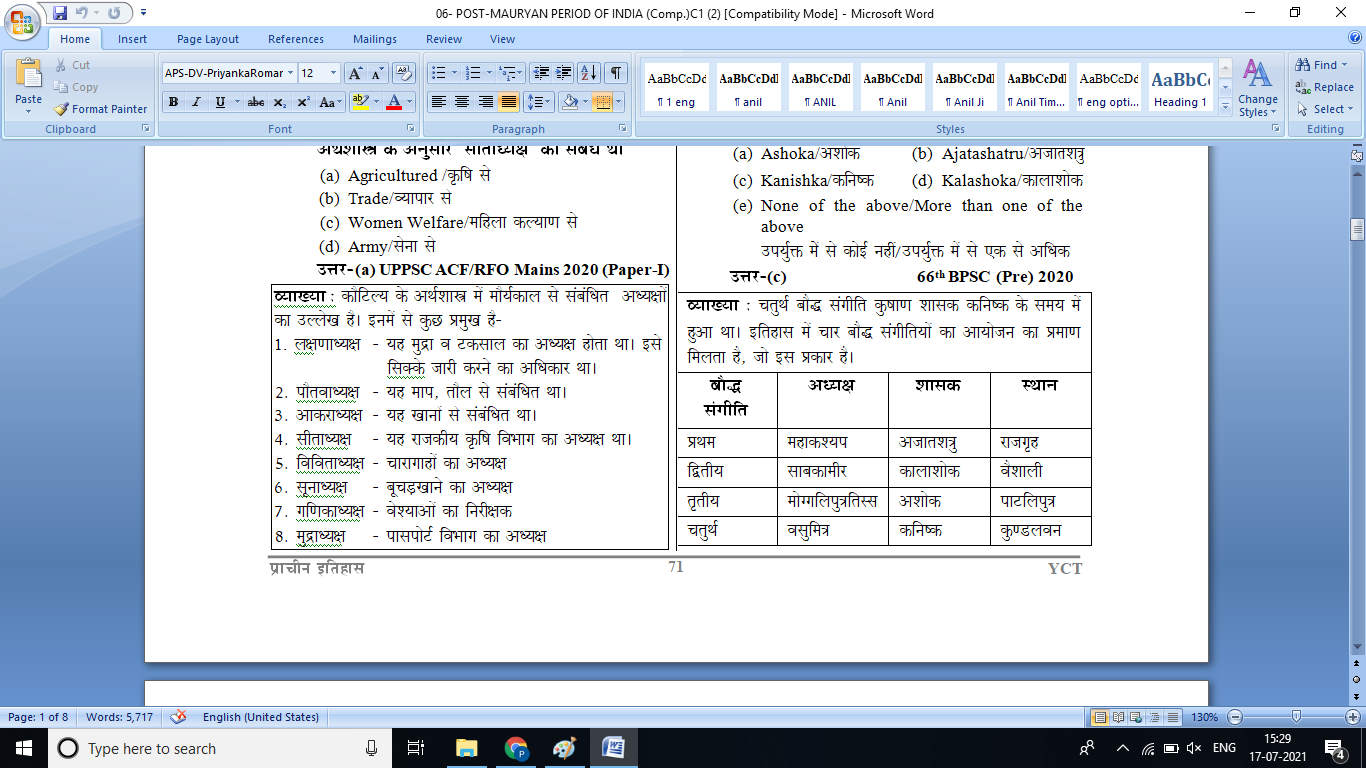Viewport: 1366px width, 768px height.
Task: Open the Replace dialog
Action: (1325, 87)
